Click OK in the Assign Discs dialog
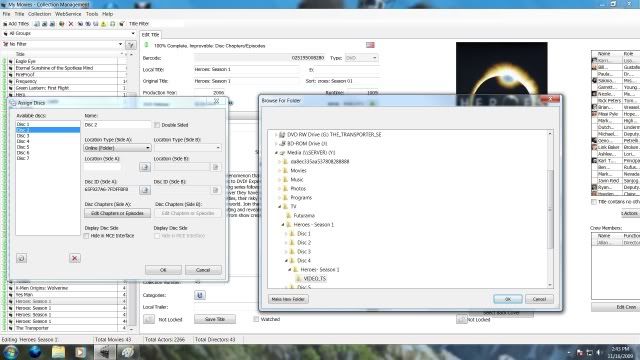Screen dimensions: 640x360 coord(163,270)
